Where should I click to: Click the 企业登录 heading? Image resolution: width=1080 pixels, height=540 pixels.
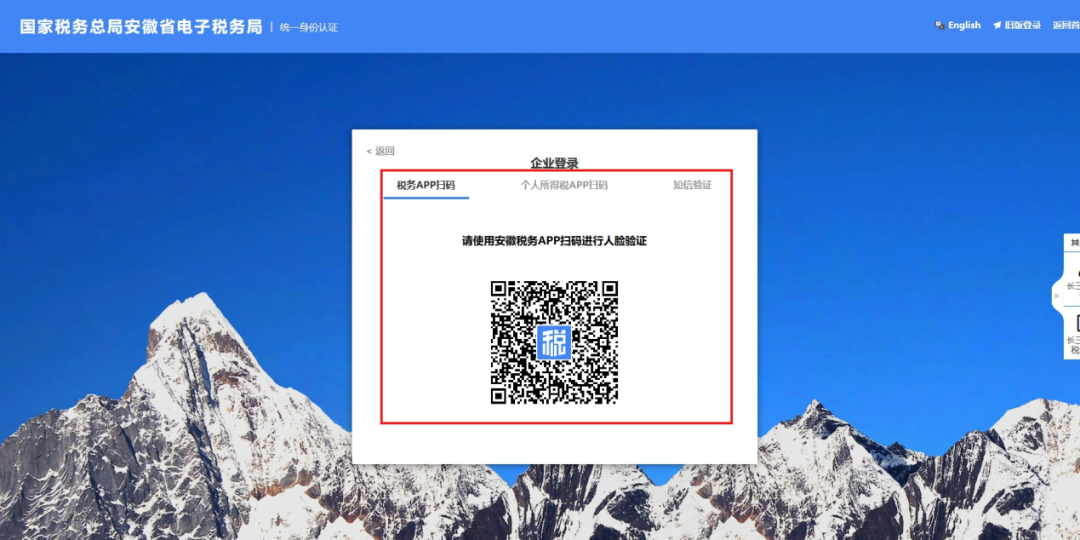(x=554, y=163)
